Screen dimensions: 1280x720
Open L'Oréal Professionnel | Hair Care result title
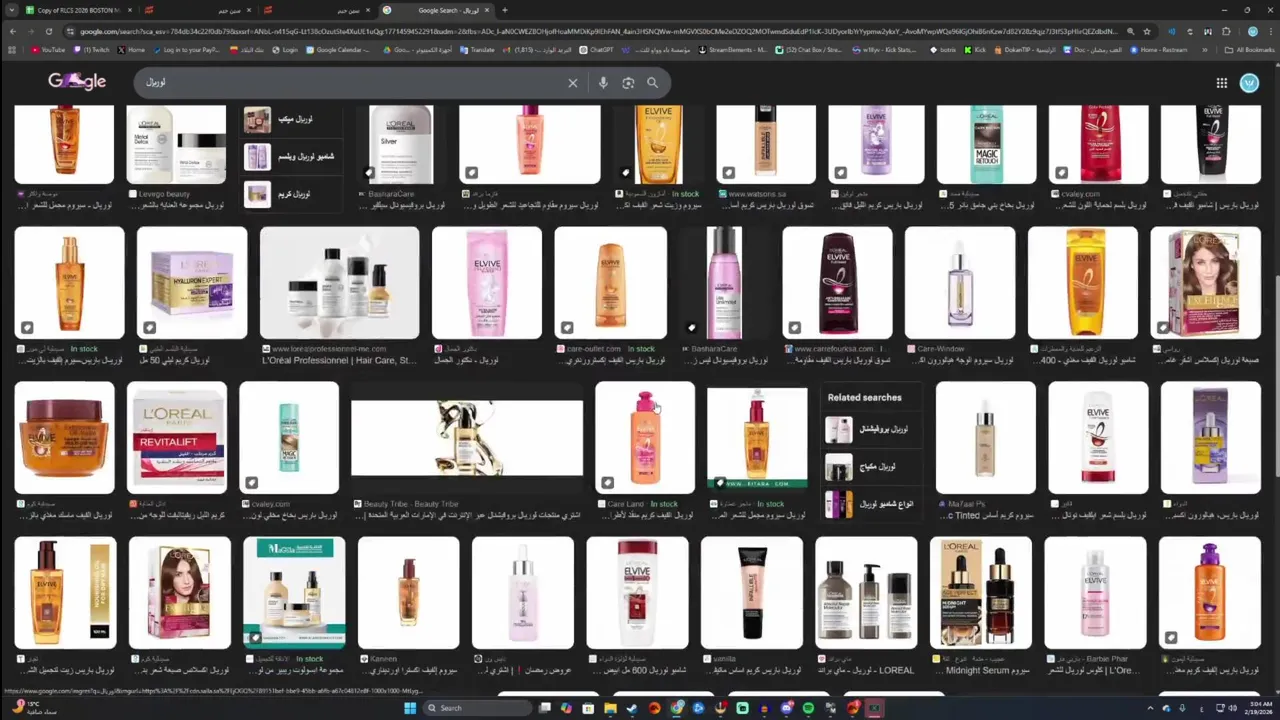338,360
